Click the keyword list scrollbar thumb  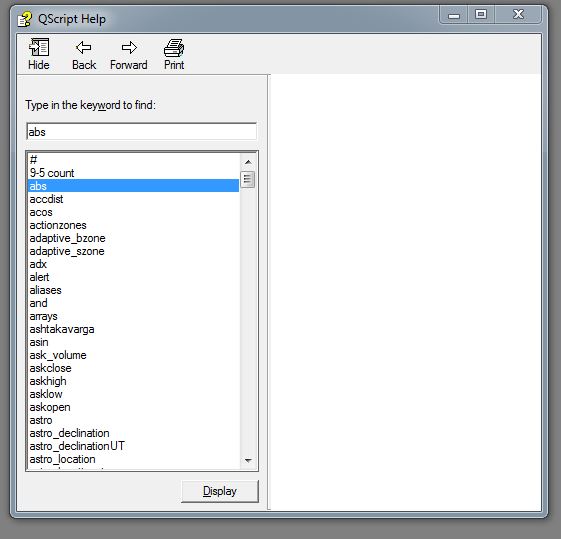click(x=248, y=179)
